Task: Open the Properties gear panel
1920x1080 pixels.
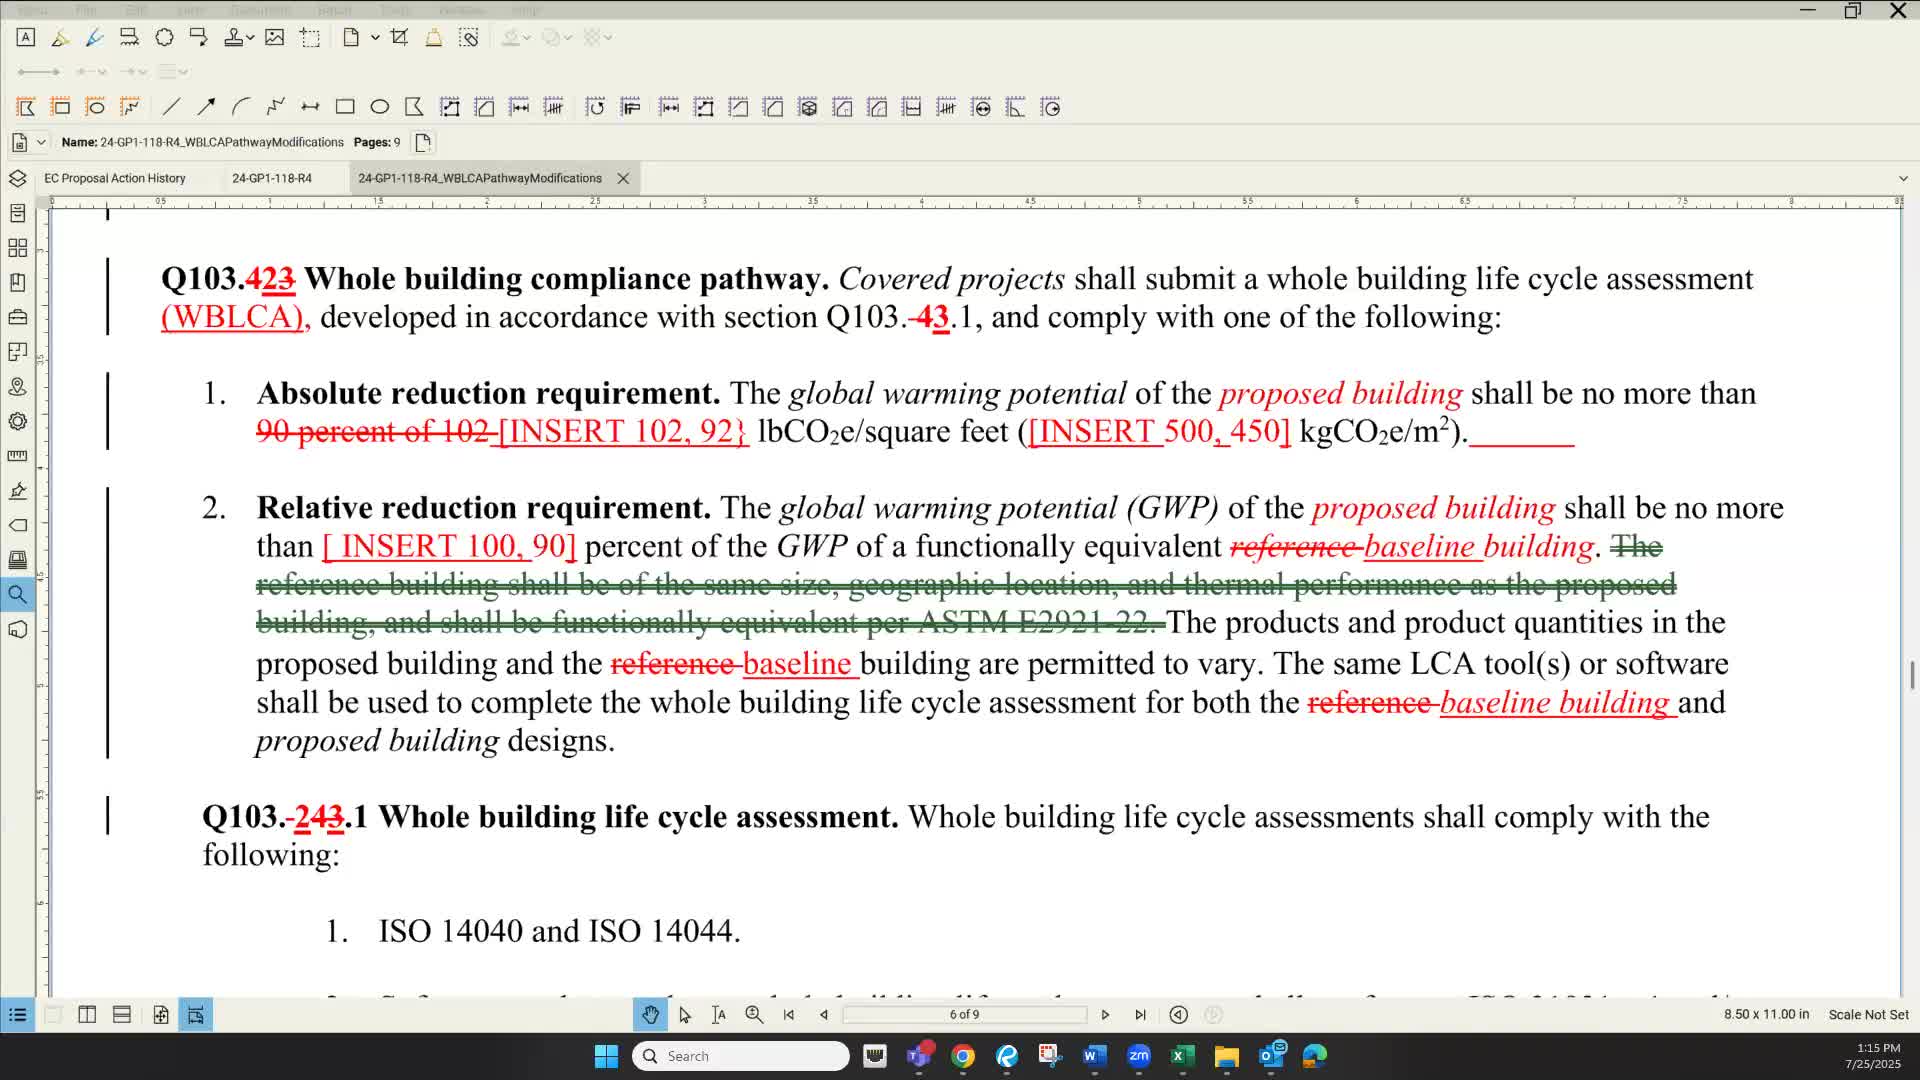Action: point(17,421)
